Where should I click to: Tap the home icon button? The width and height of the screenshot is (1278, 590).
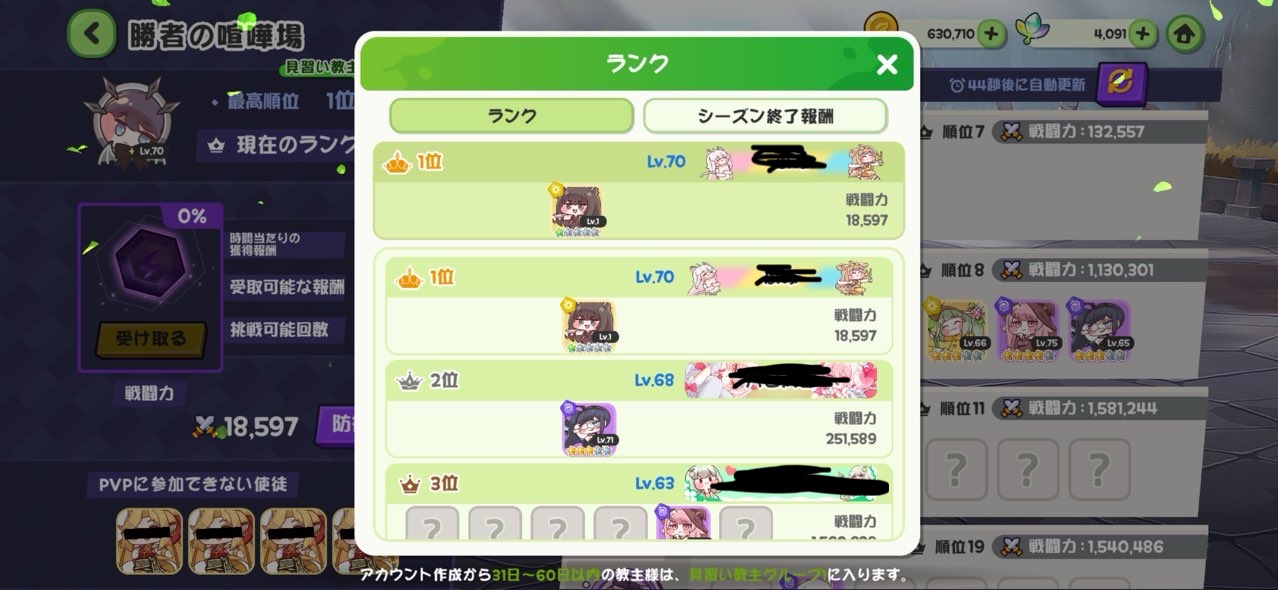pyautogui.click(x=1185, y=33)
